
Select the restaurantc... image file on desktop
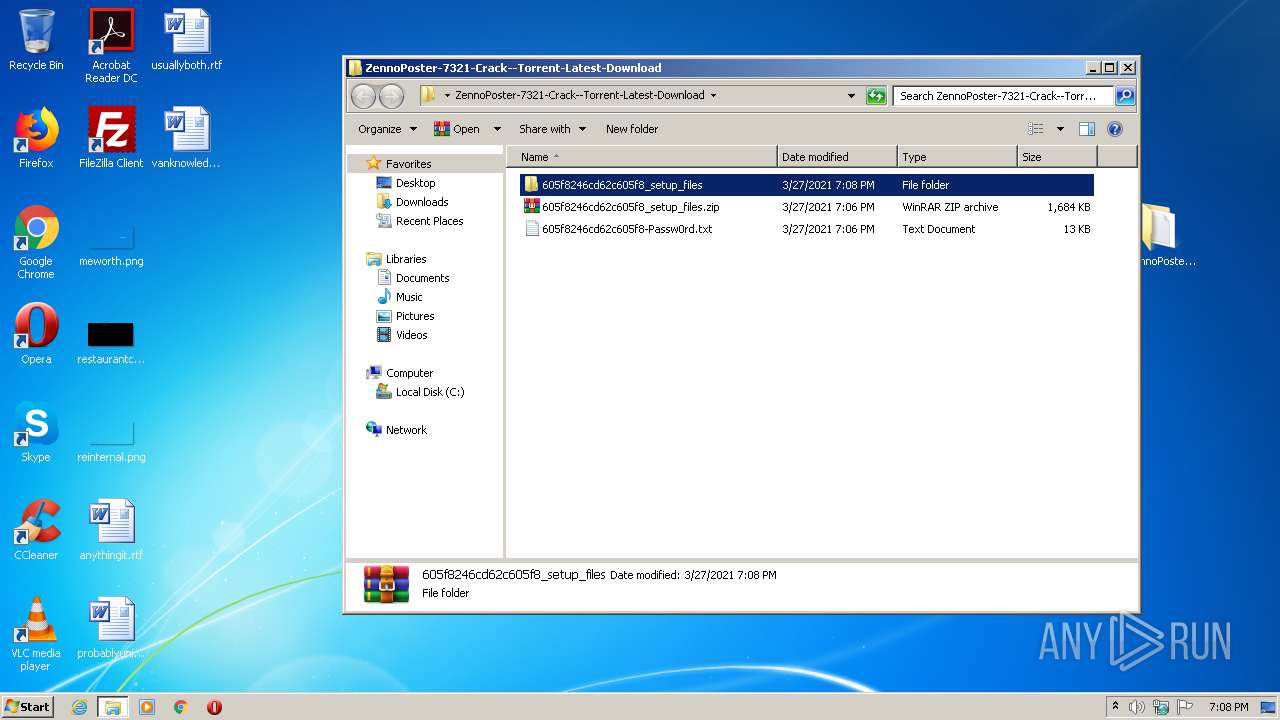(x=111, y=342)
